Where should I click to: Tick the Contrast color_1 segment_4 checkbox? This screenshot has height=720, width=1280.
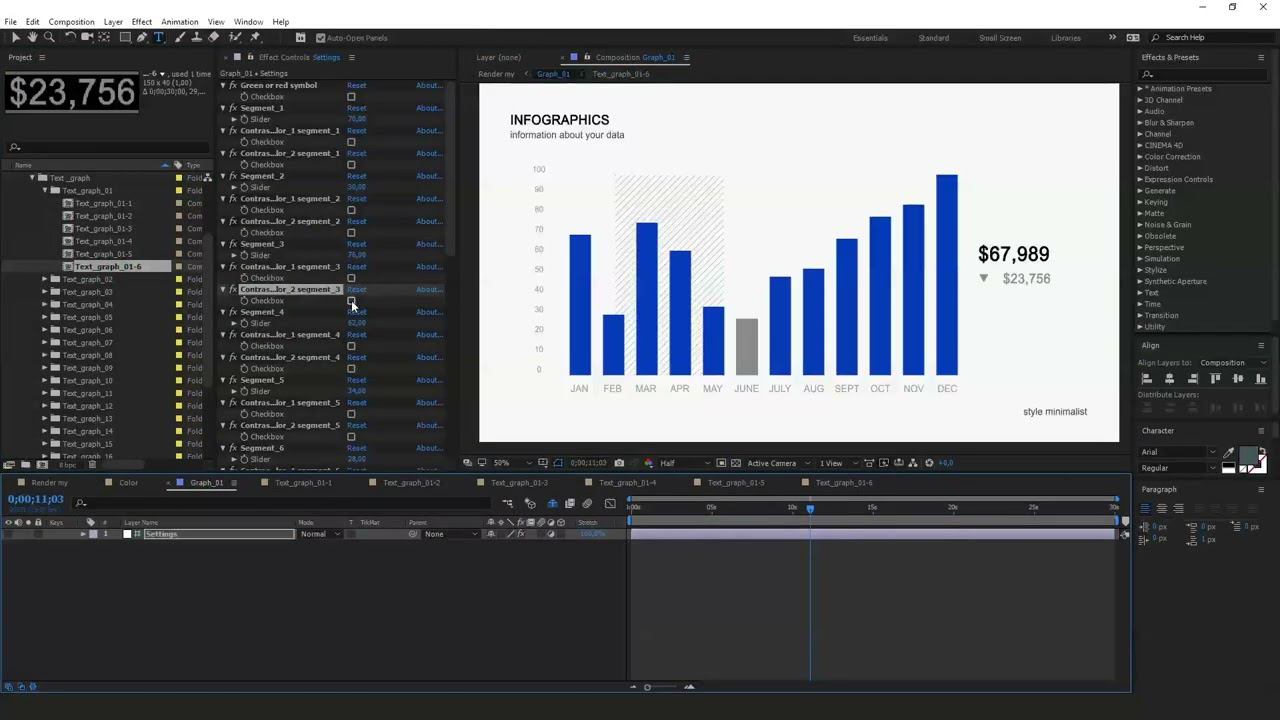click(351, 346)
